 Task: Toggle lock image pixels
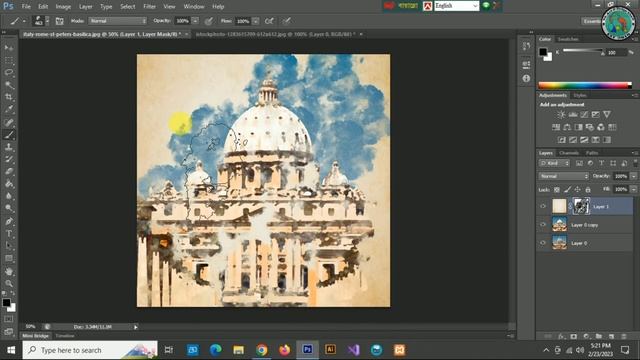pos(567,189)
